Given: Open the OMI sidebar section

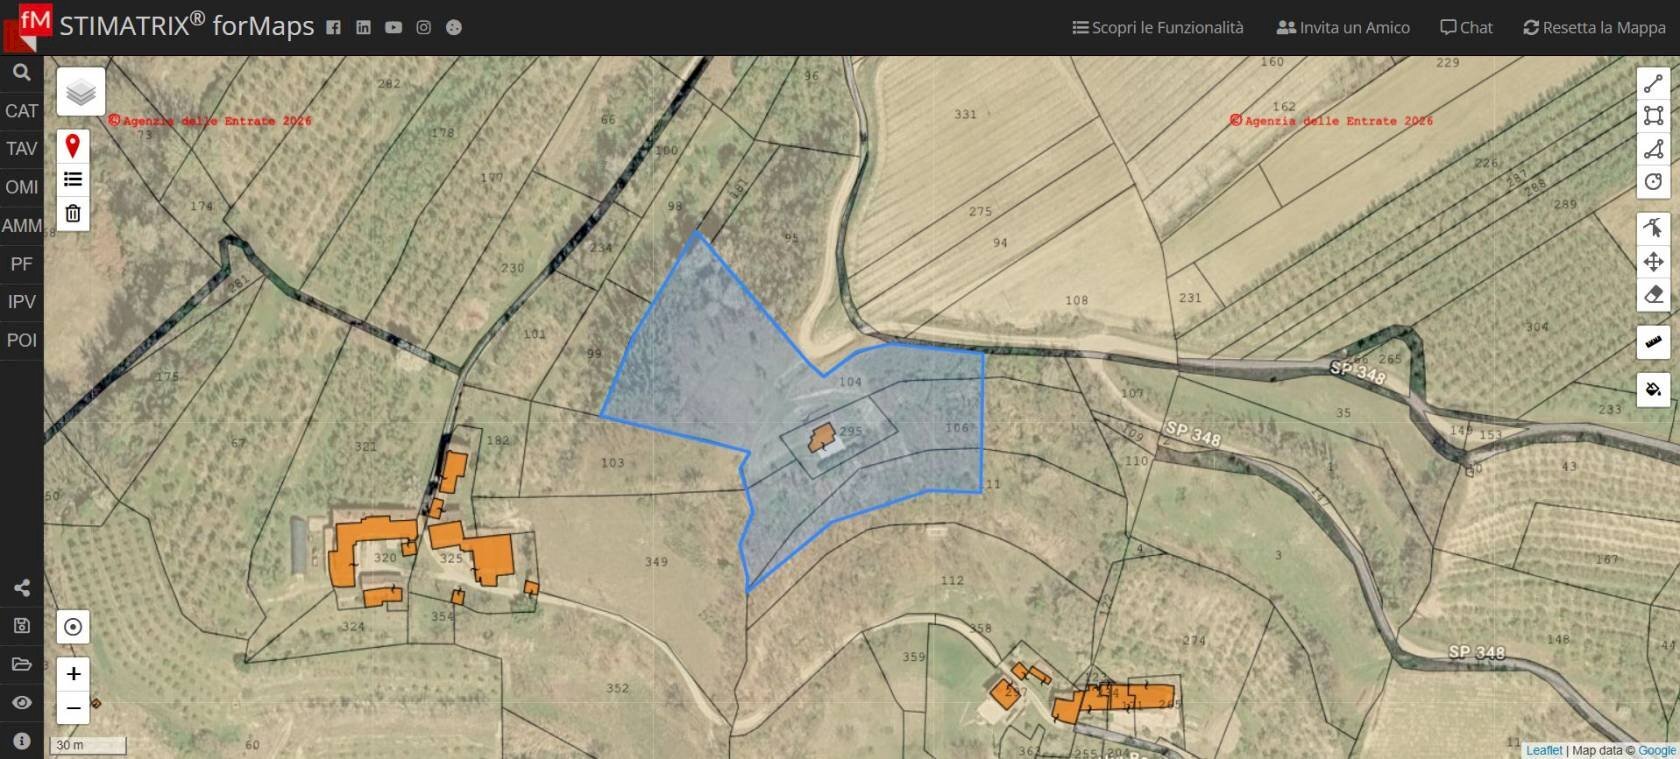Looking at the screenshot, I should (22, 187).
